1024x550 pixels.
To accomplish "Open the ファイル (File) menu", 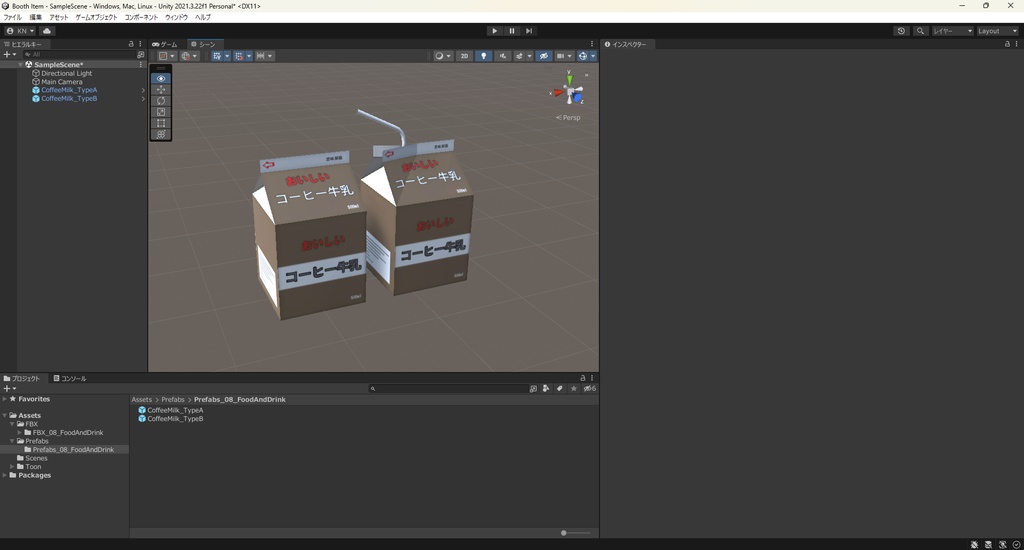I will (12, 18).
